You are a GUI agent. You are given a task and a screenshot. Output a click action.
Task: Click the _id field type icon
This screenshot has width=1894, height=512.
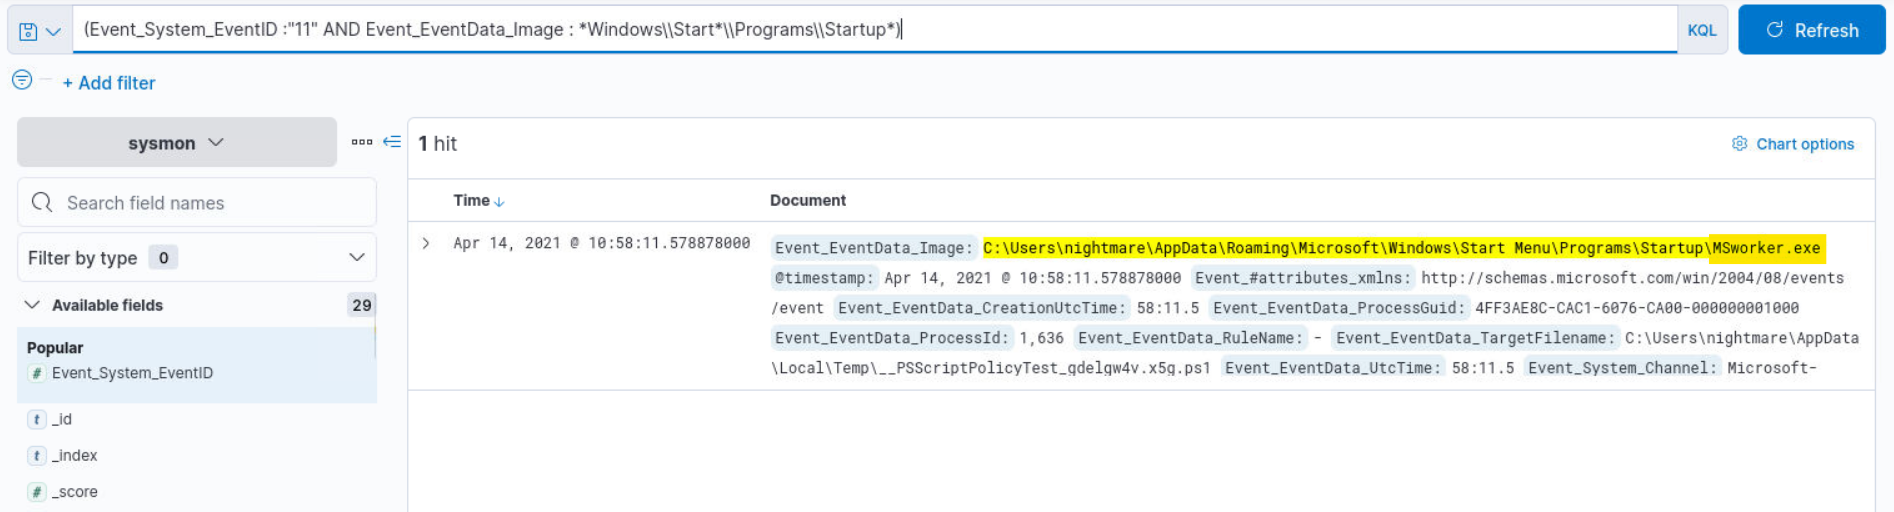pos(37,419)
